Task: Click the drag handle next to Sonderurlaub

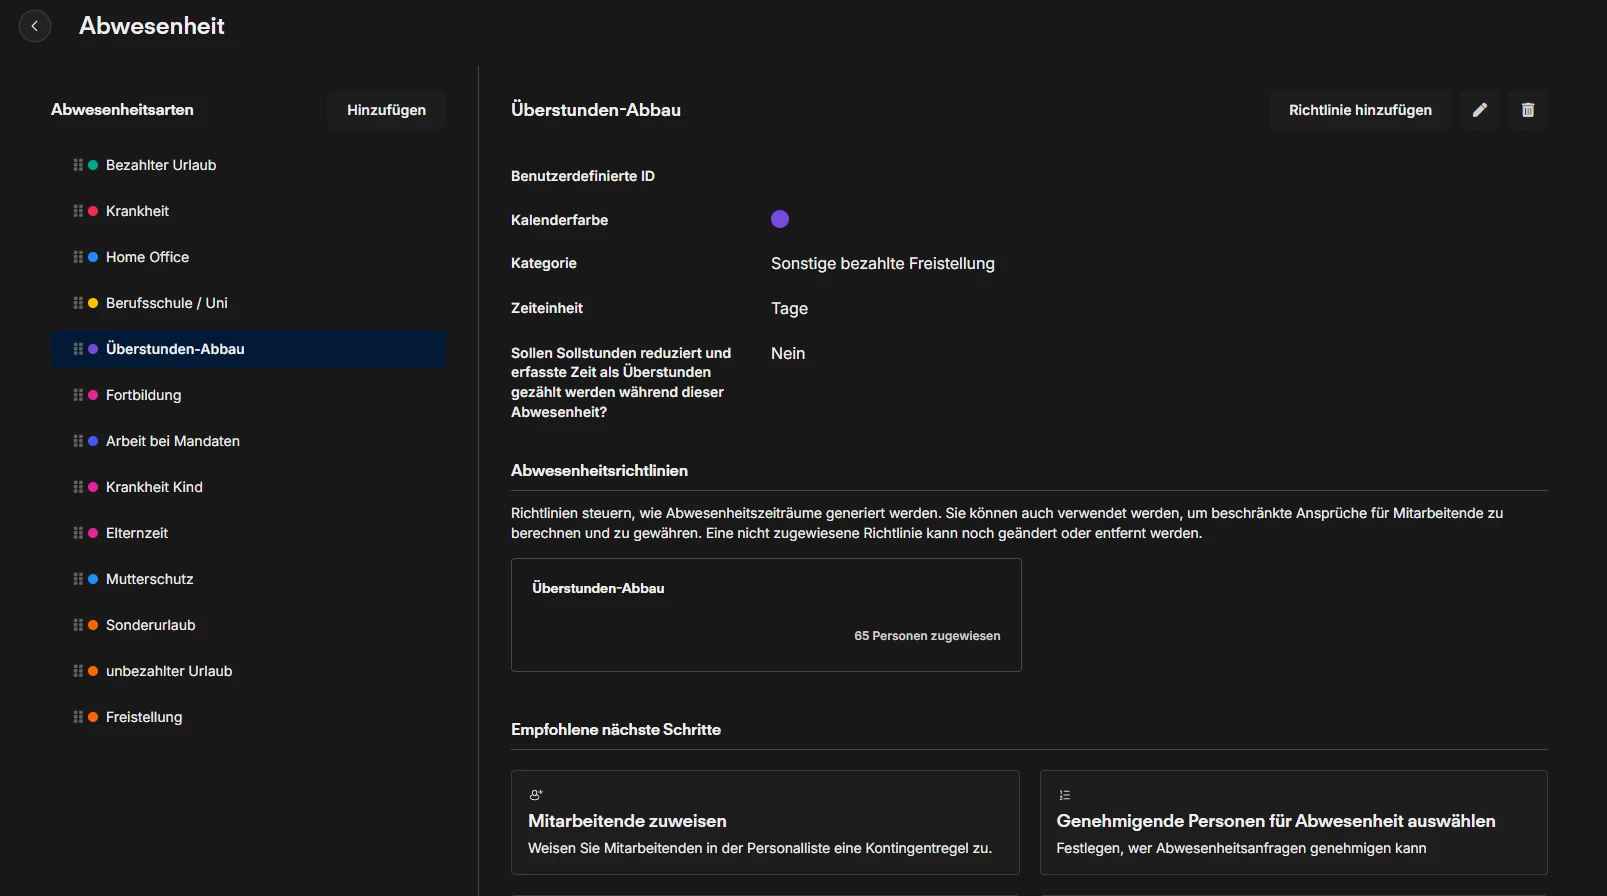Action: click(78, 625)
